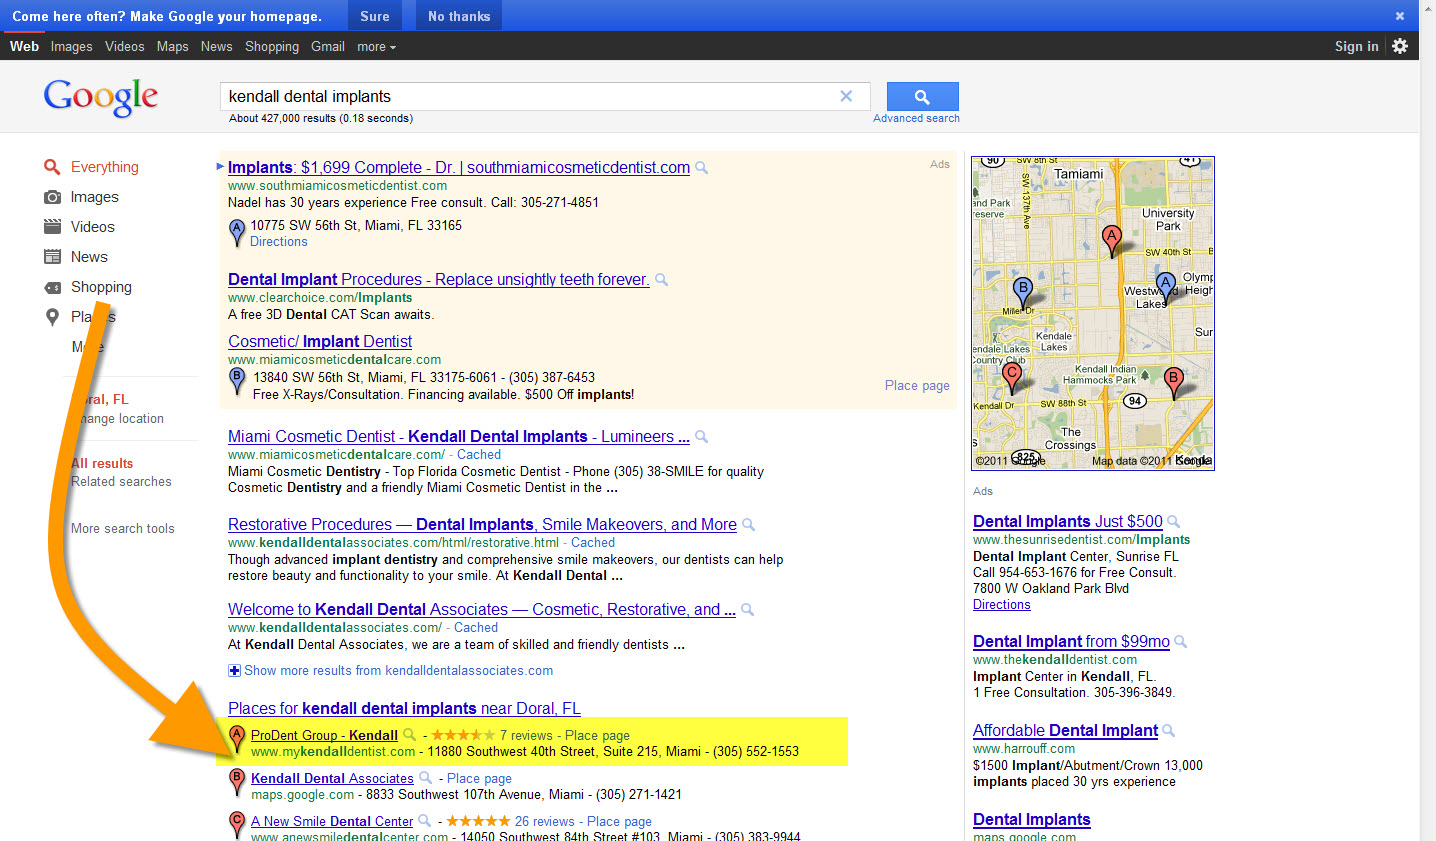Click red marker A beside ProDent Group
1436x841 pixels.
[237, 739]
